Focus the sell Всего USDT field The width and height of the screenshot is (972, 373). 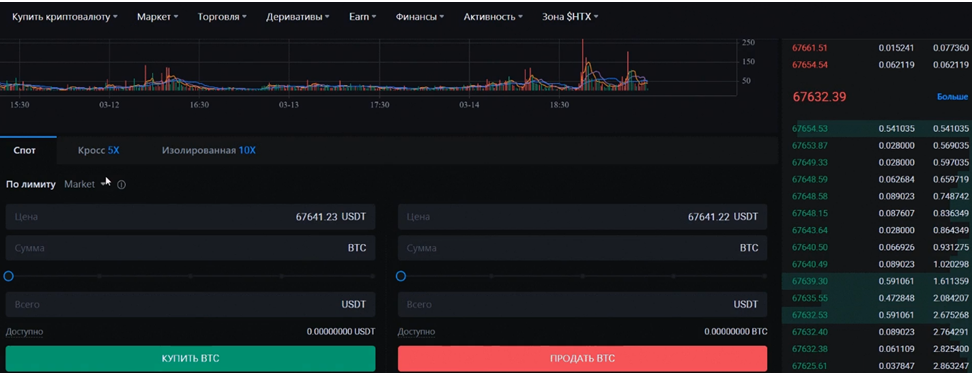pyautogui.click(x=582, y=305)
